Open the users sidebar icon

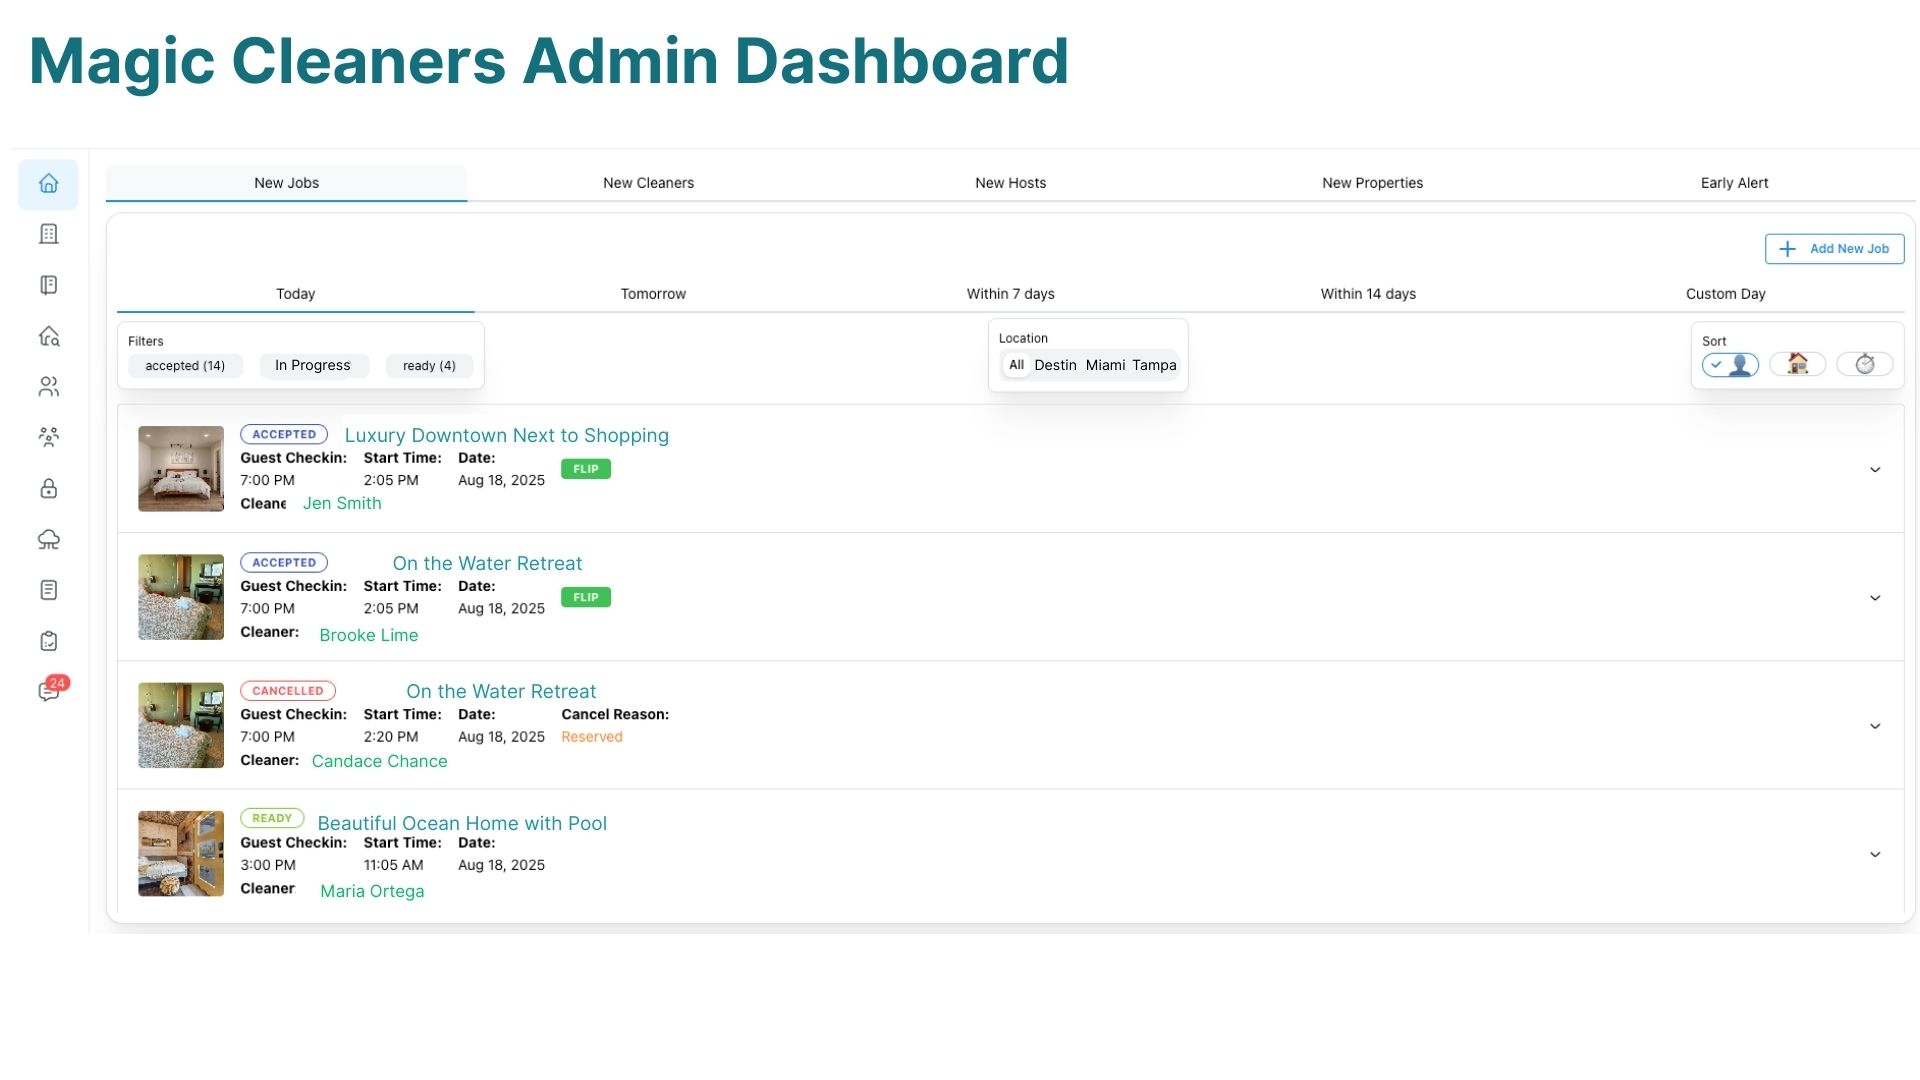[48, 387]
